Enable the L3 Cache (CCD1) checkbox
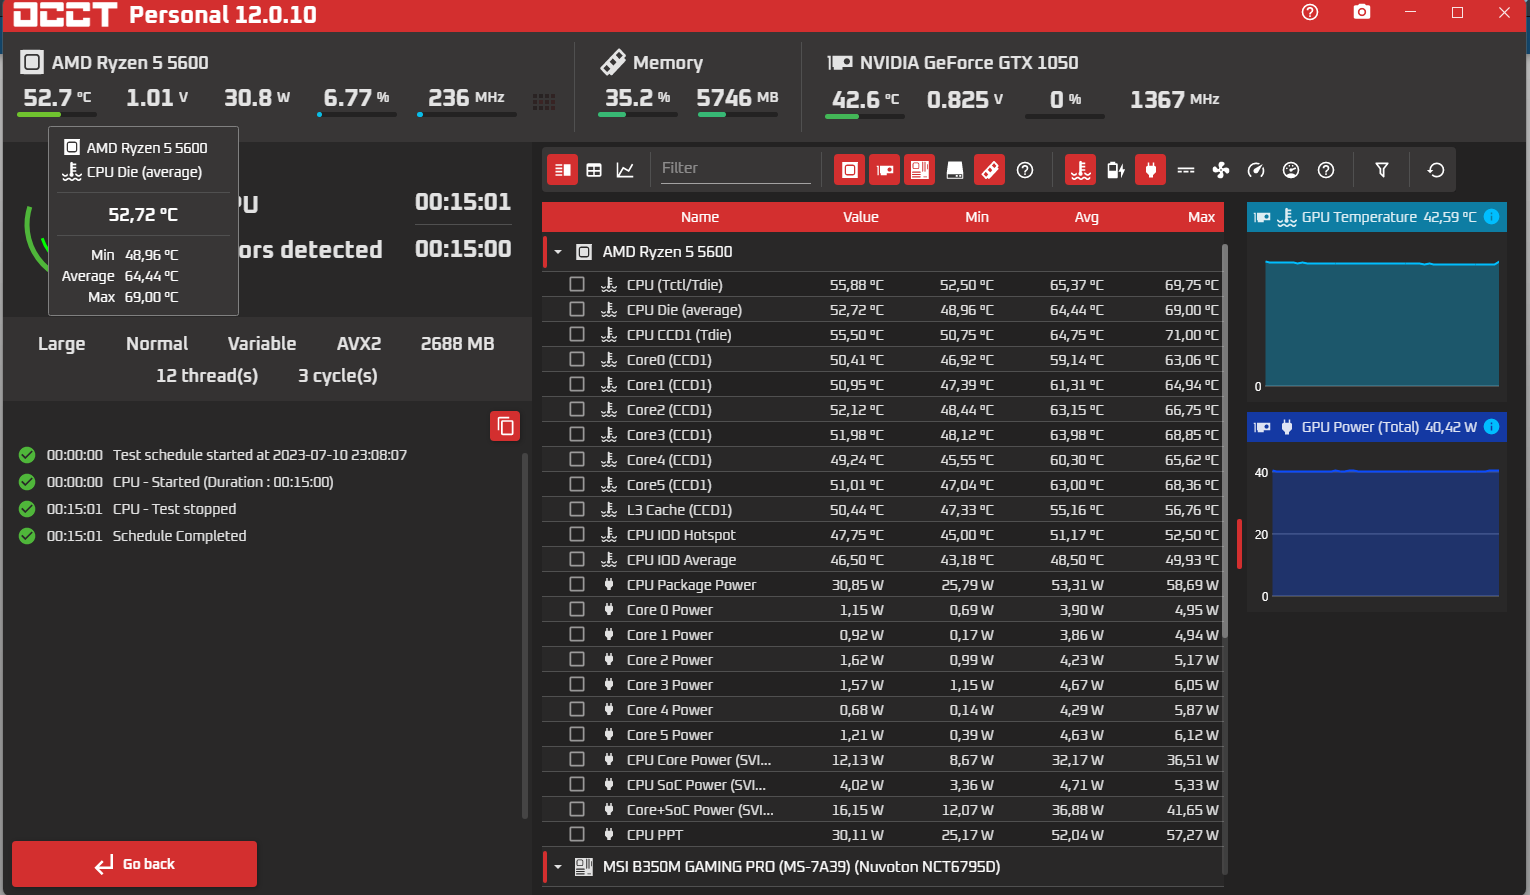 (577, 509)
